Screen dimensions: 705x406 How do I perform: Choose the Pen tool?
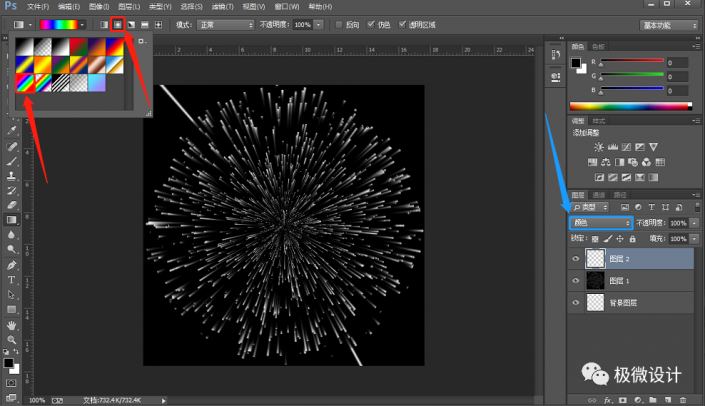pyautogui.click(x=12, y=265)
